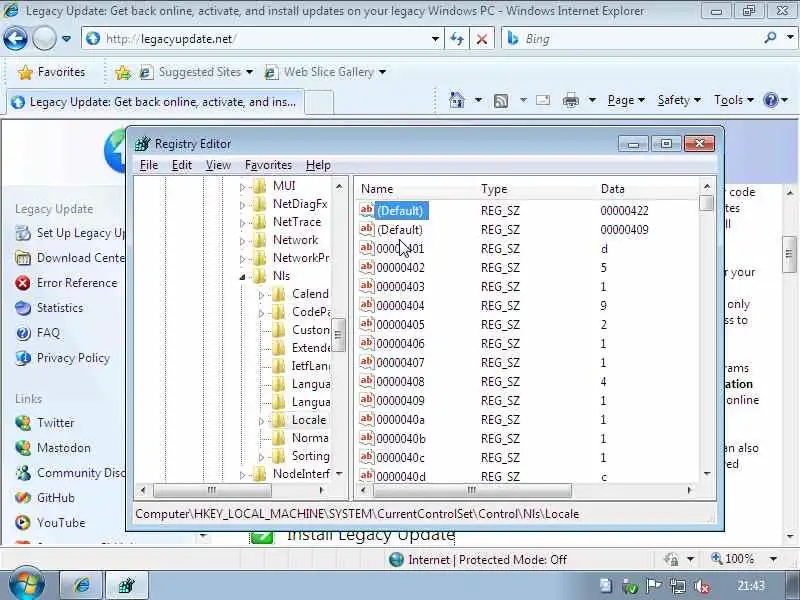Click the blue Help icon
The width and height of the screenshot is (800, 600).
[770, 100]
